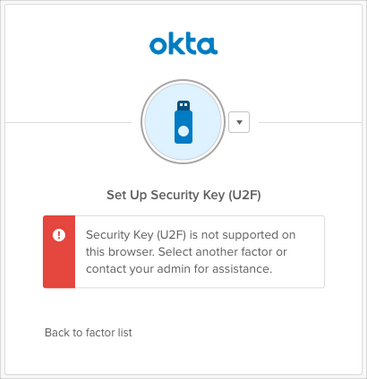This screenshot has height=379, width=367.
Task: Select the not supported error message text
Action: 191,252
